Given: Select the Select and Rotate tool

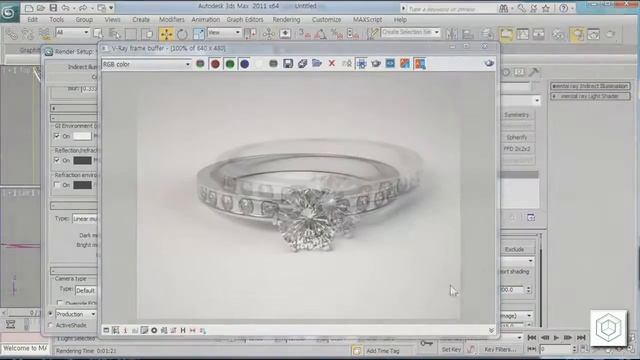Looking at the screenshot, I should click(182, 34).
